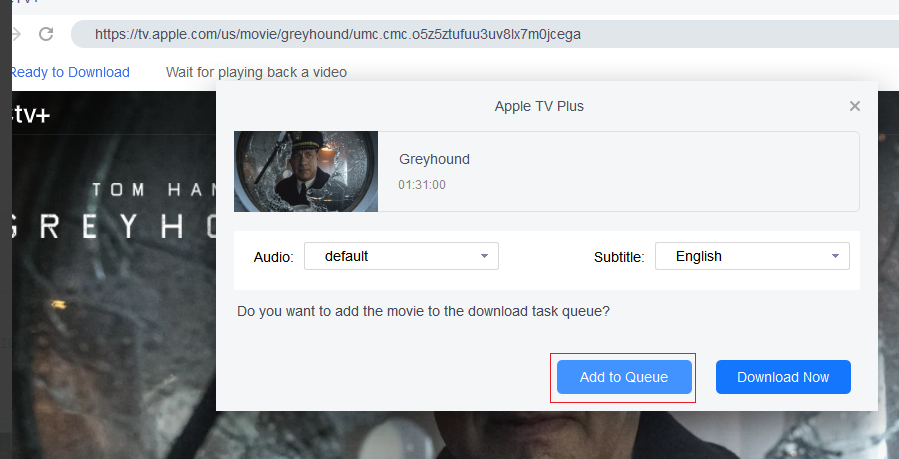Click the Apple tv+ logo on the page
The width and height of the screenshot is (899, 459).
pyautogui.click(x=30, y=115)
